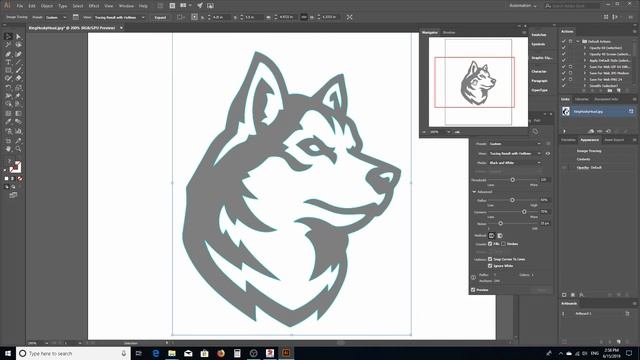Toggle Default Actions set checkmark
The image size is (640, 360).
click(564, 41)
